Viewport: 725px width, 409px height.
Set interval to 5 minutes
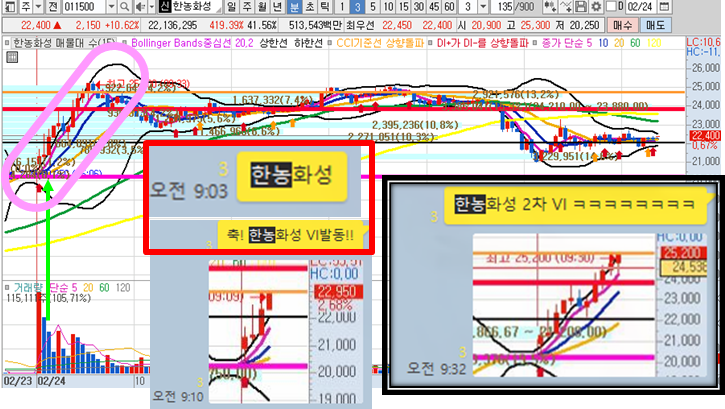click(x=373, y=6)
